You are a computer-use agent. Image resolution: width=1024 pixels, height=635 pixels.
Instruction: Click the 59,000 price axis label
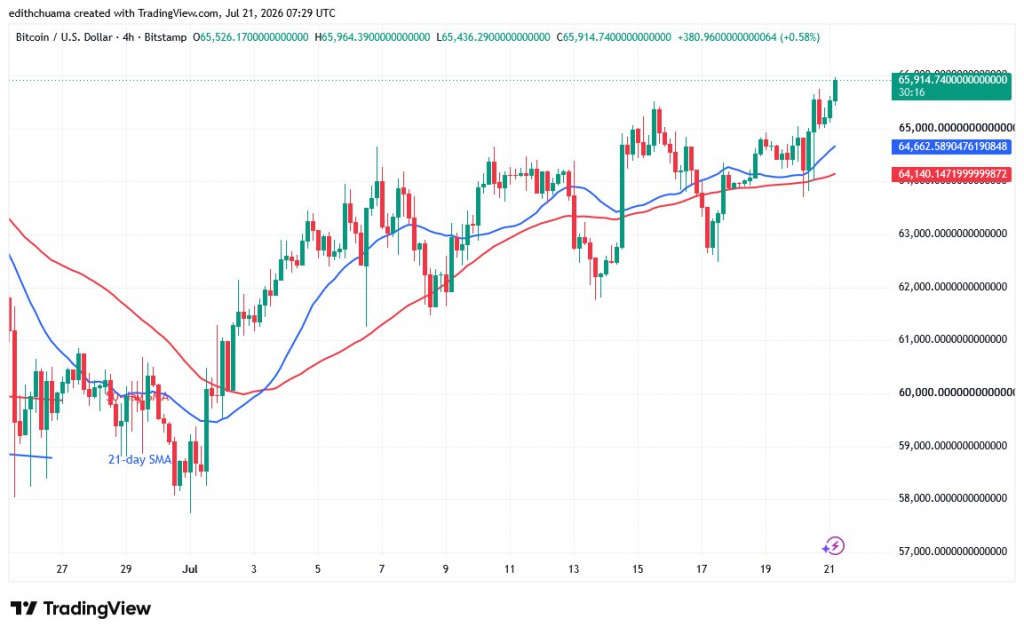953,446
